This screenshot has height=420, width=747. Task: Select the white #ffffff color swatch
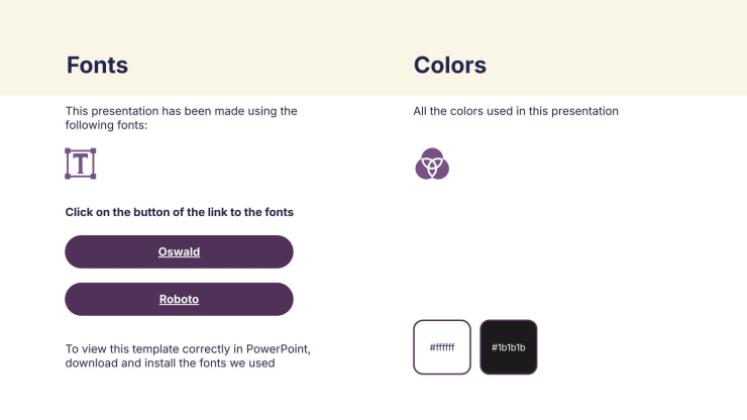pos(442,347)
